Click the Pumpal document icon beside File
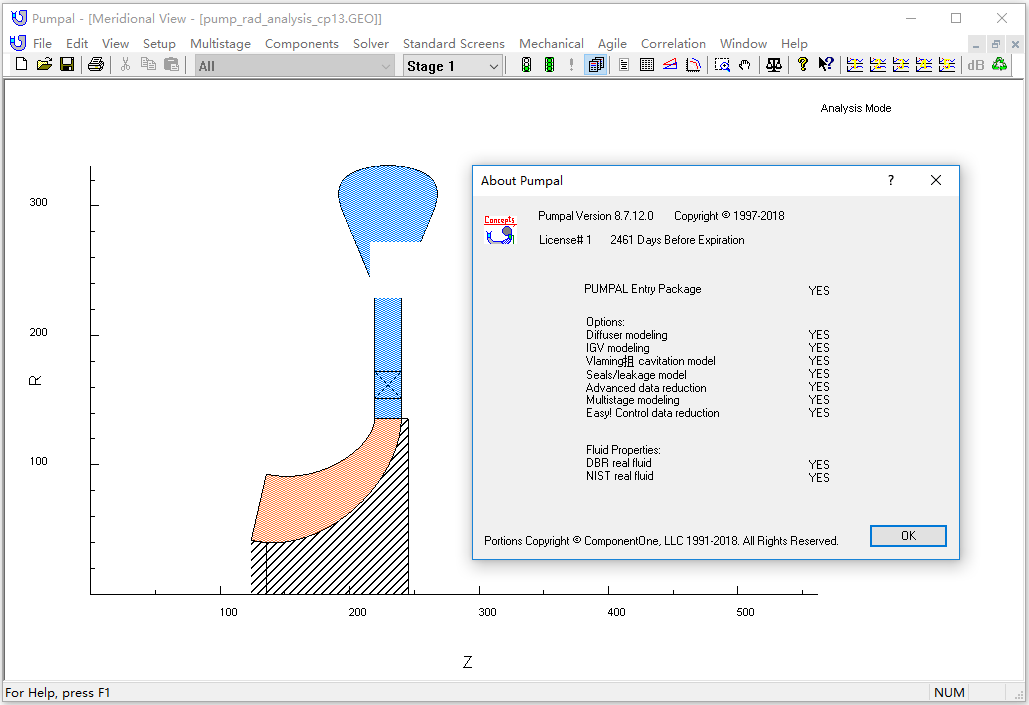1029x705 pixels. click(x=18, y=43)
